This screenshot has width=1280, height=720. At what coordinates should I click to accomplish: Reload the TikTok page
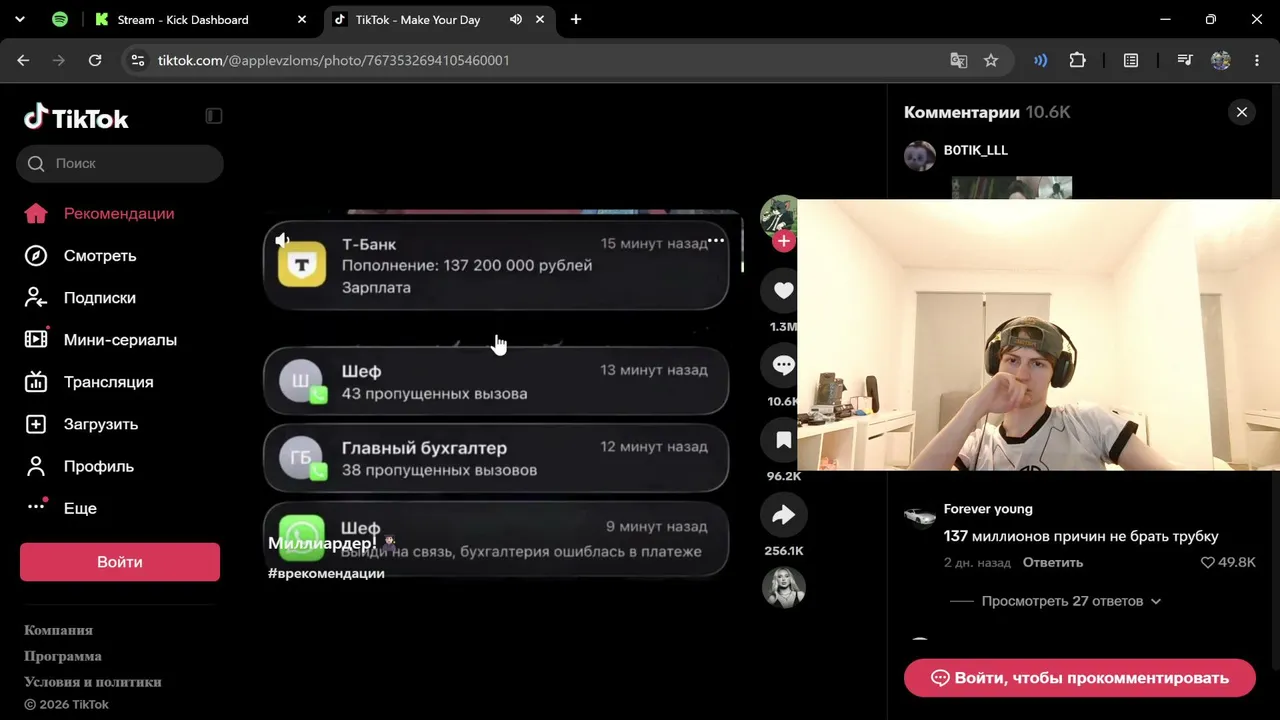pyautogui.click(x=95, y=60)
